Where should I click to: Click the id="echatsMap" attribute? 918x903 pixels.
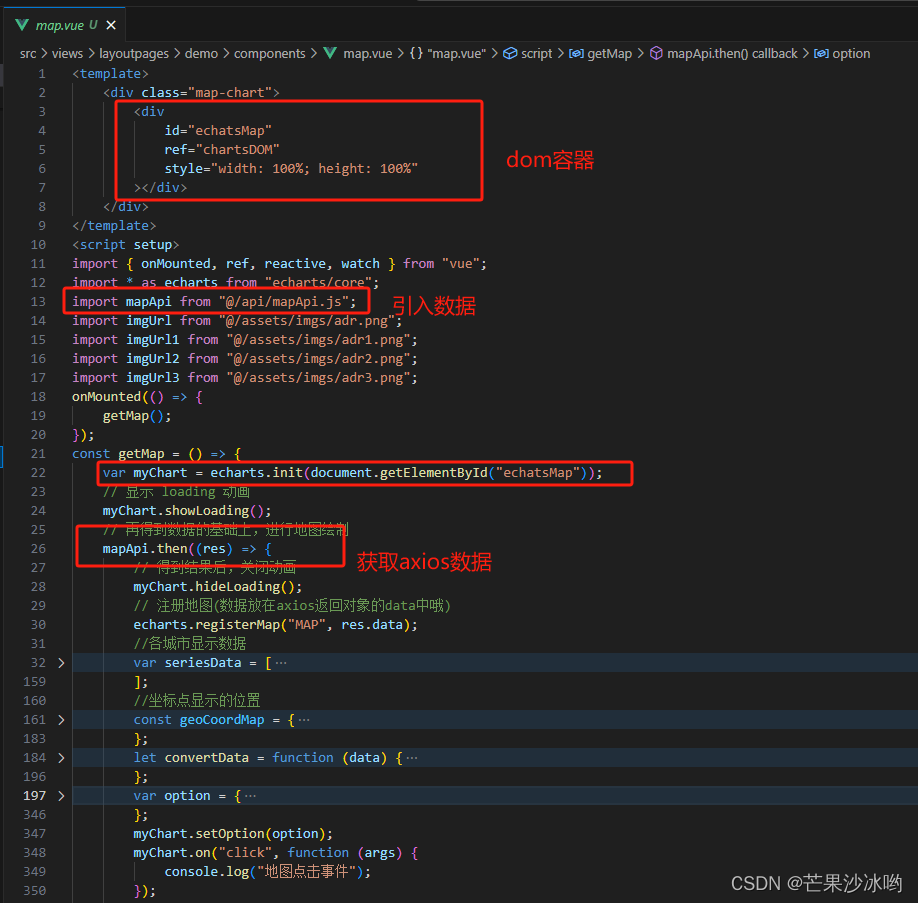218,131
